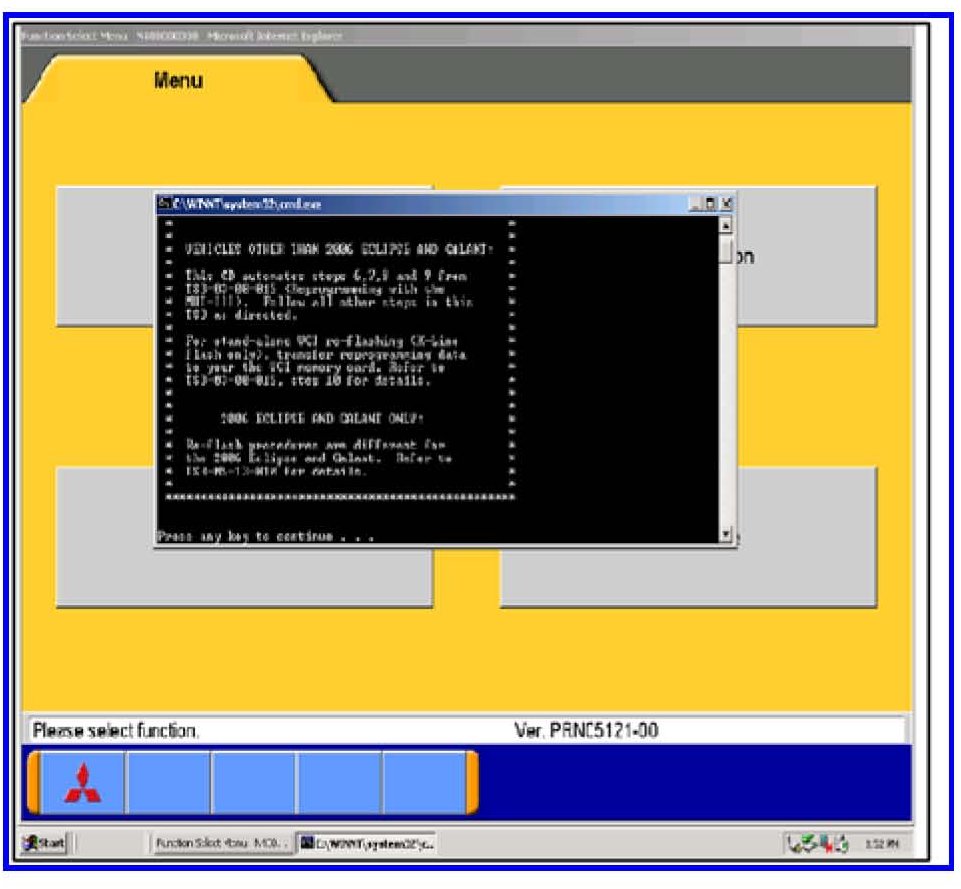Screen dimensions: 961x889
Task: Click the Mitsubishi logo button
Action: tap(83, 784)
